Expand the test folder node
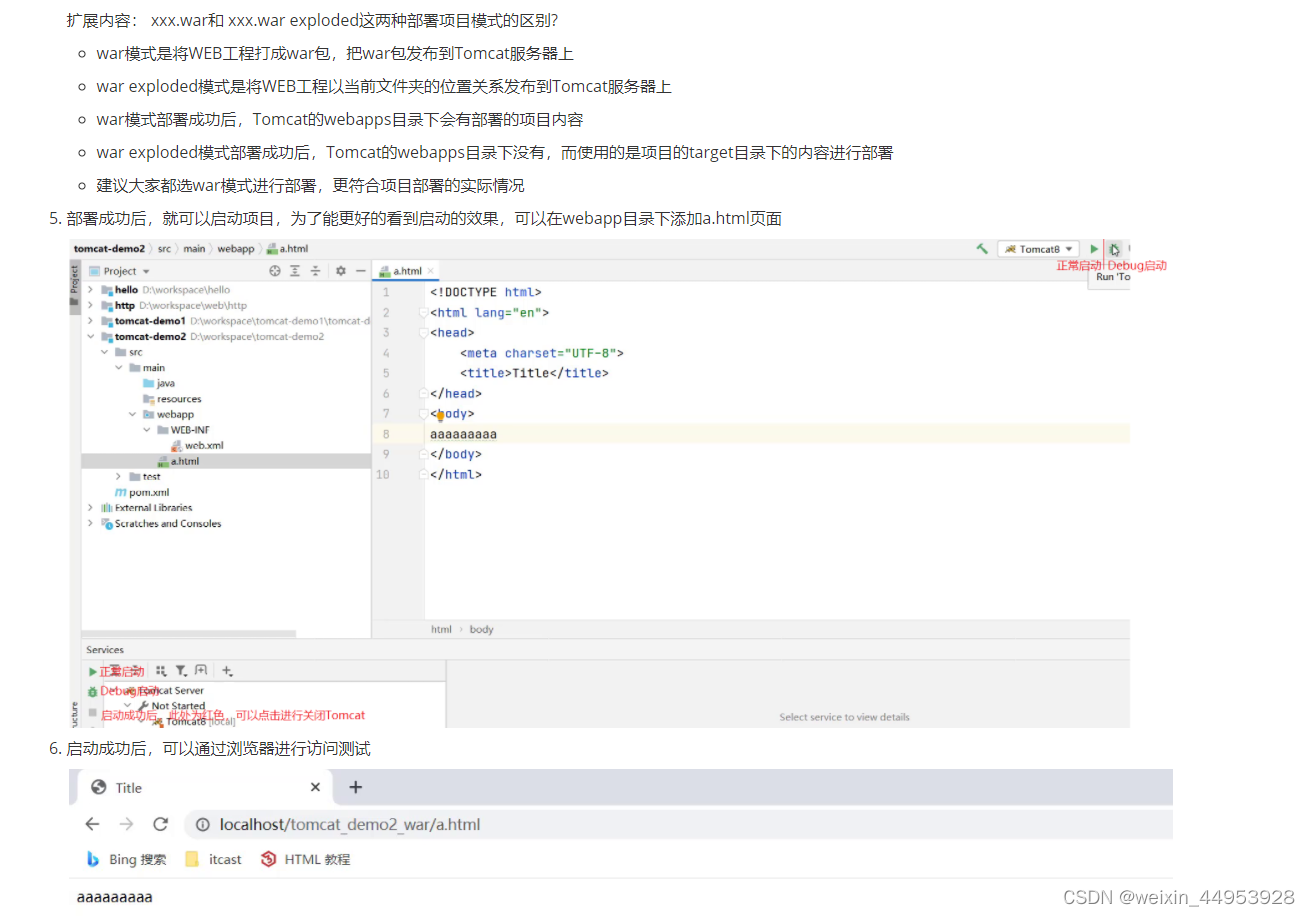Screen dimensions: 1310x916 tap(119, 477)
